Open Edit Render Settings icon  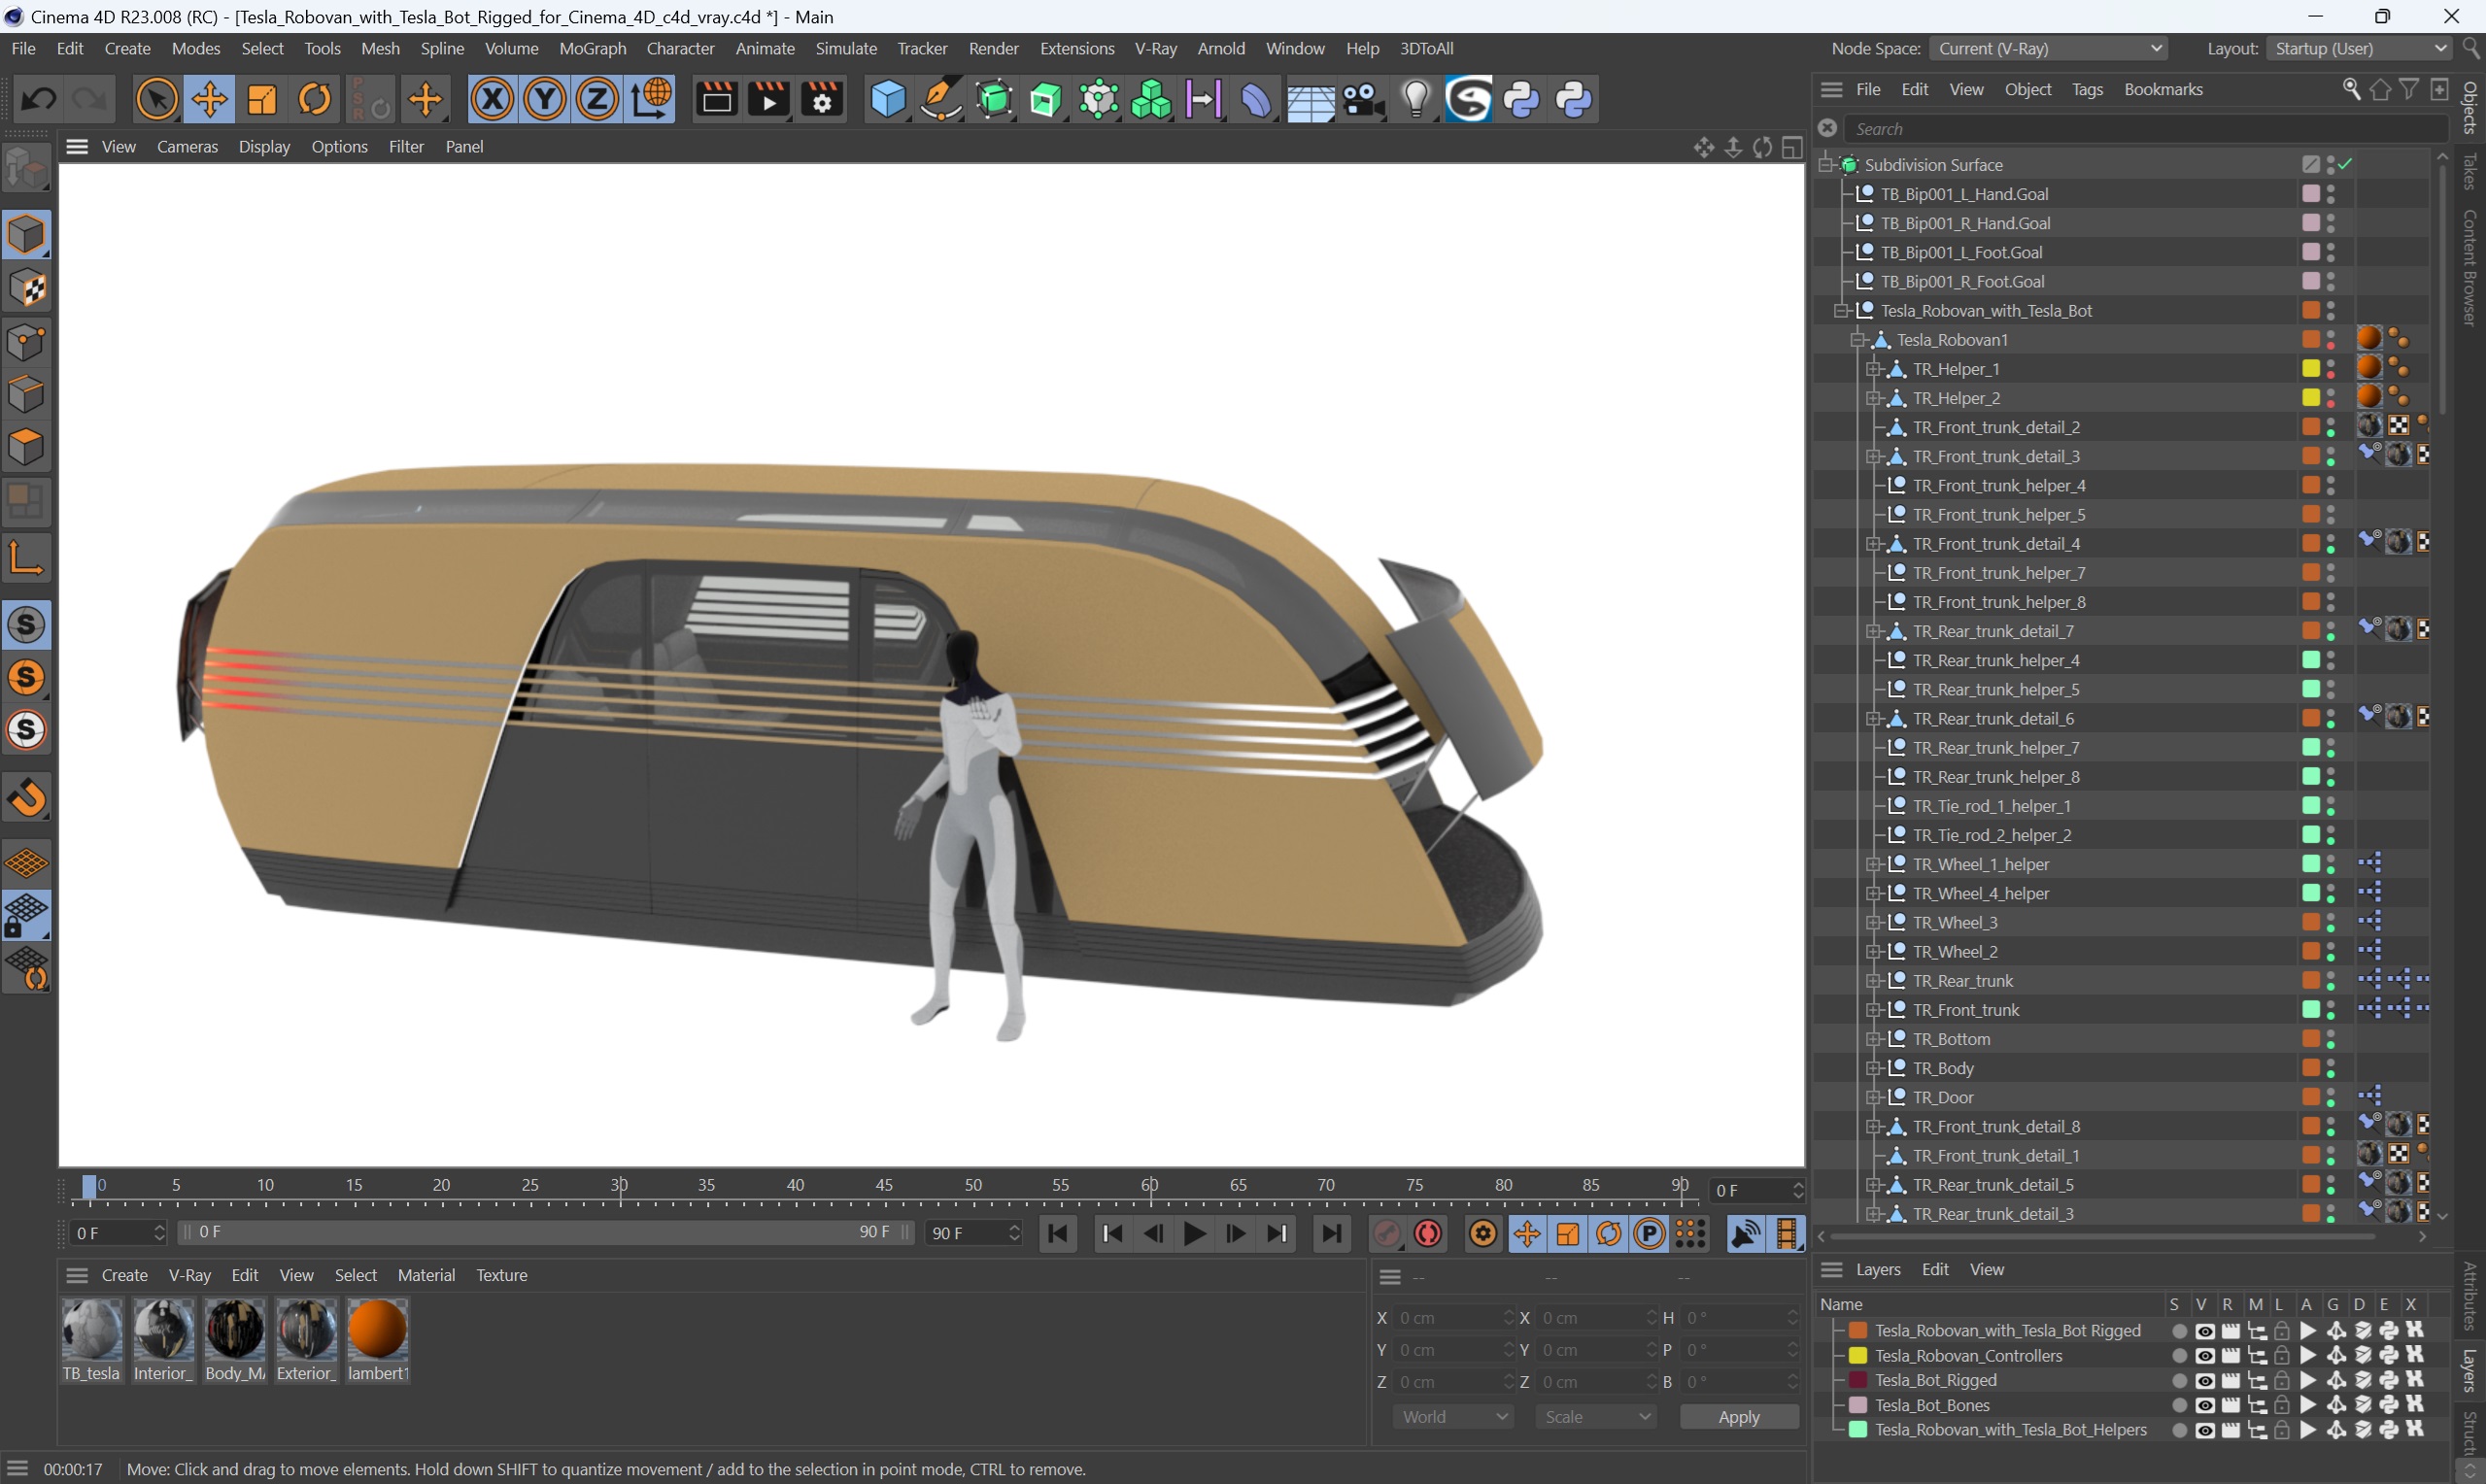tap(822, 99)
